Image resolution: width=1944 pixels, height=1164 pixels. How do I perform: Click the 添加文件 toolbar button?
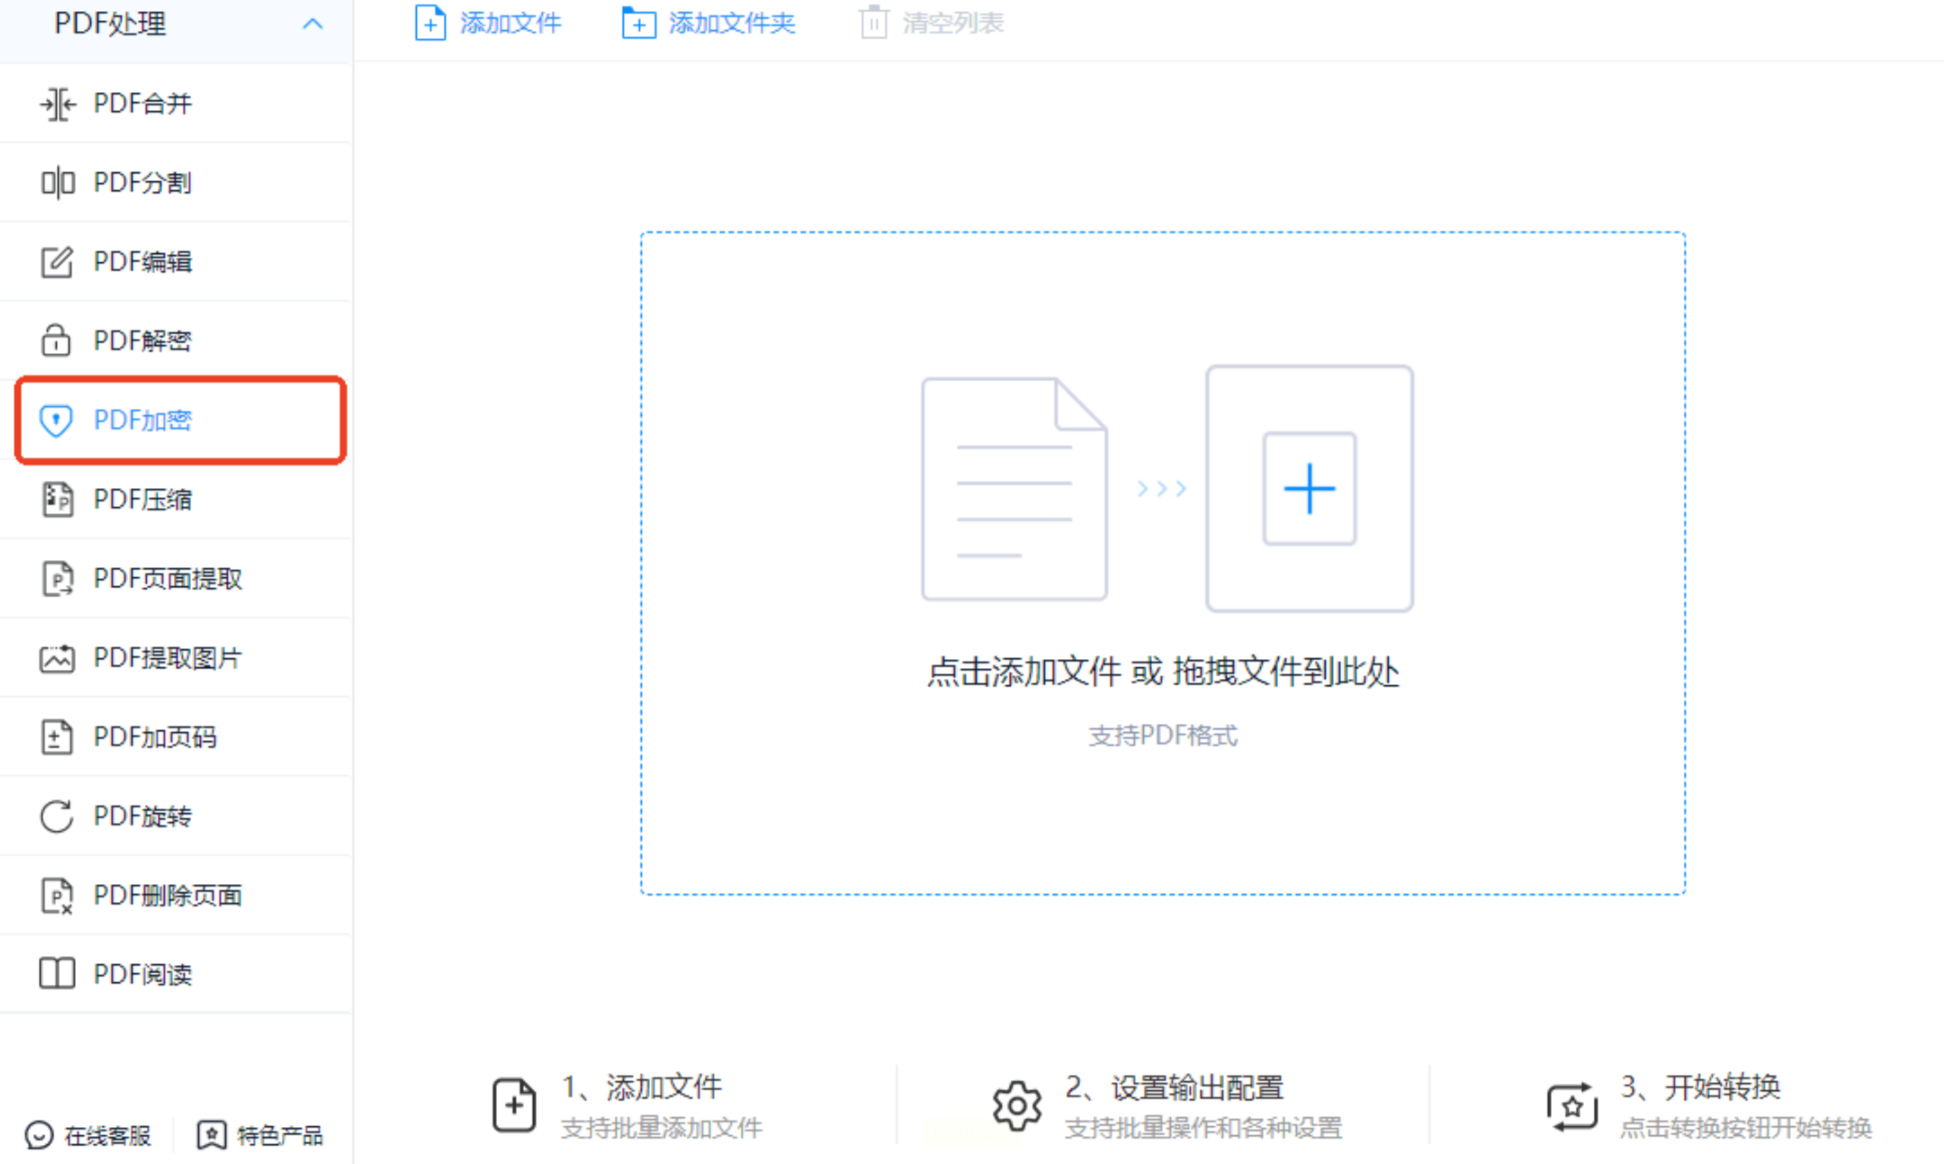[x=488, y=23]
